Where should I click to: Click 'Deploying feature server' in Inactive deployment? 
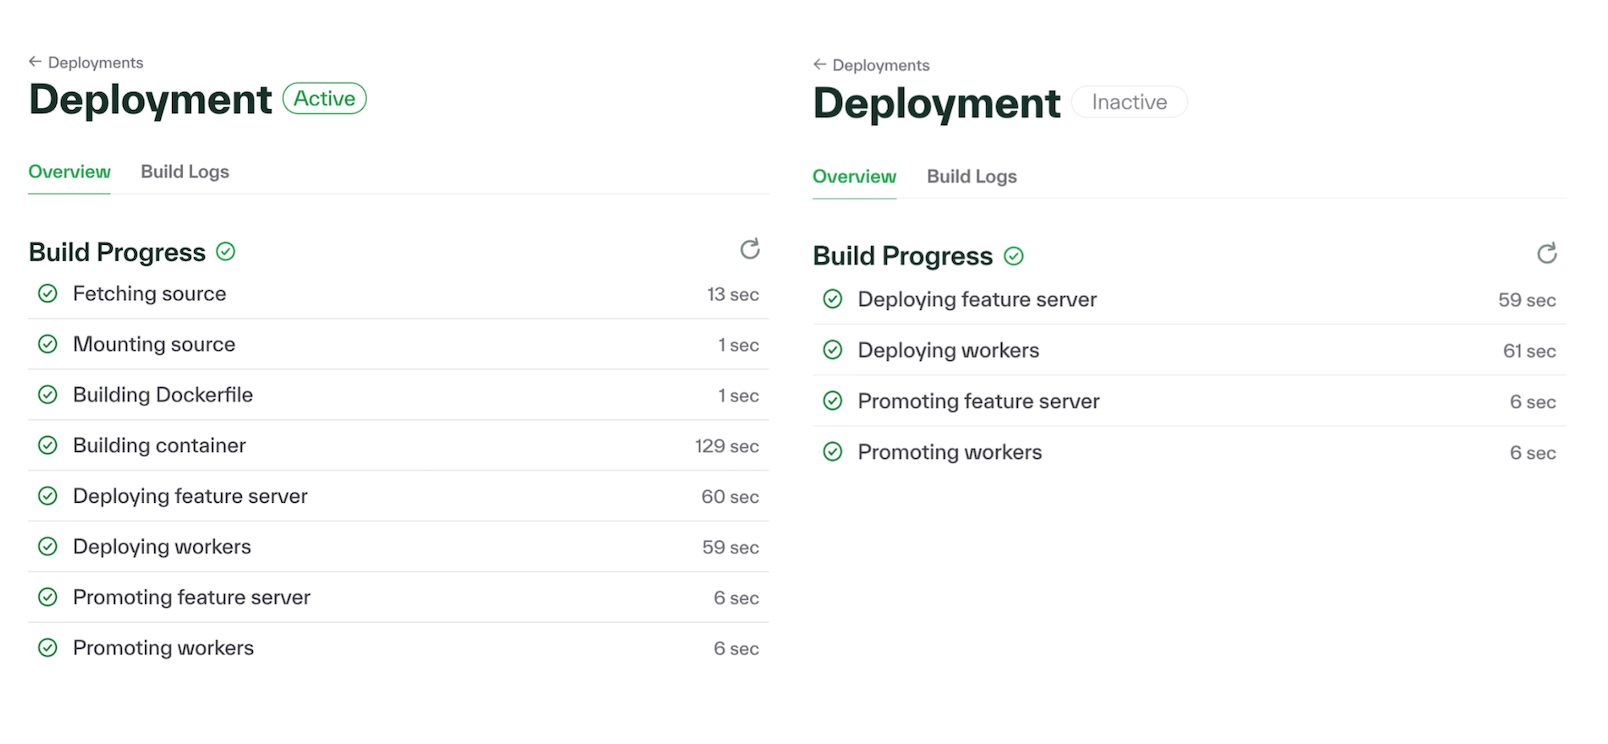coord(977,300)
